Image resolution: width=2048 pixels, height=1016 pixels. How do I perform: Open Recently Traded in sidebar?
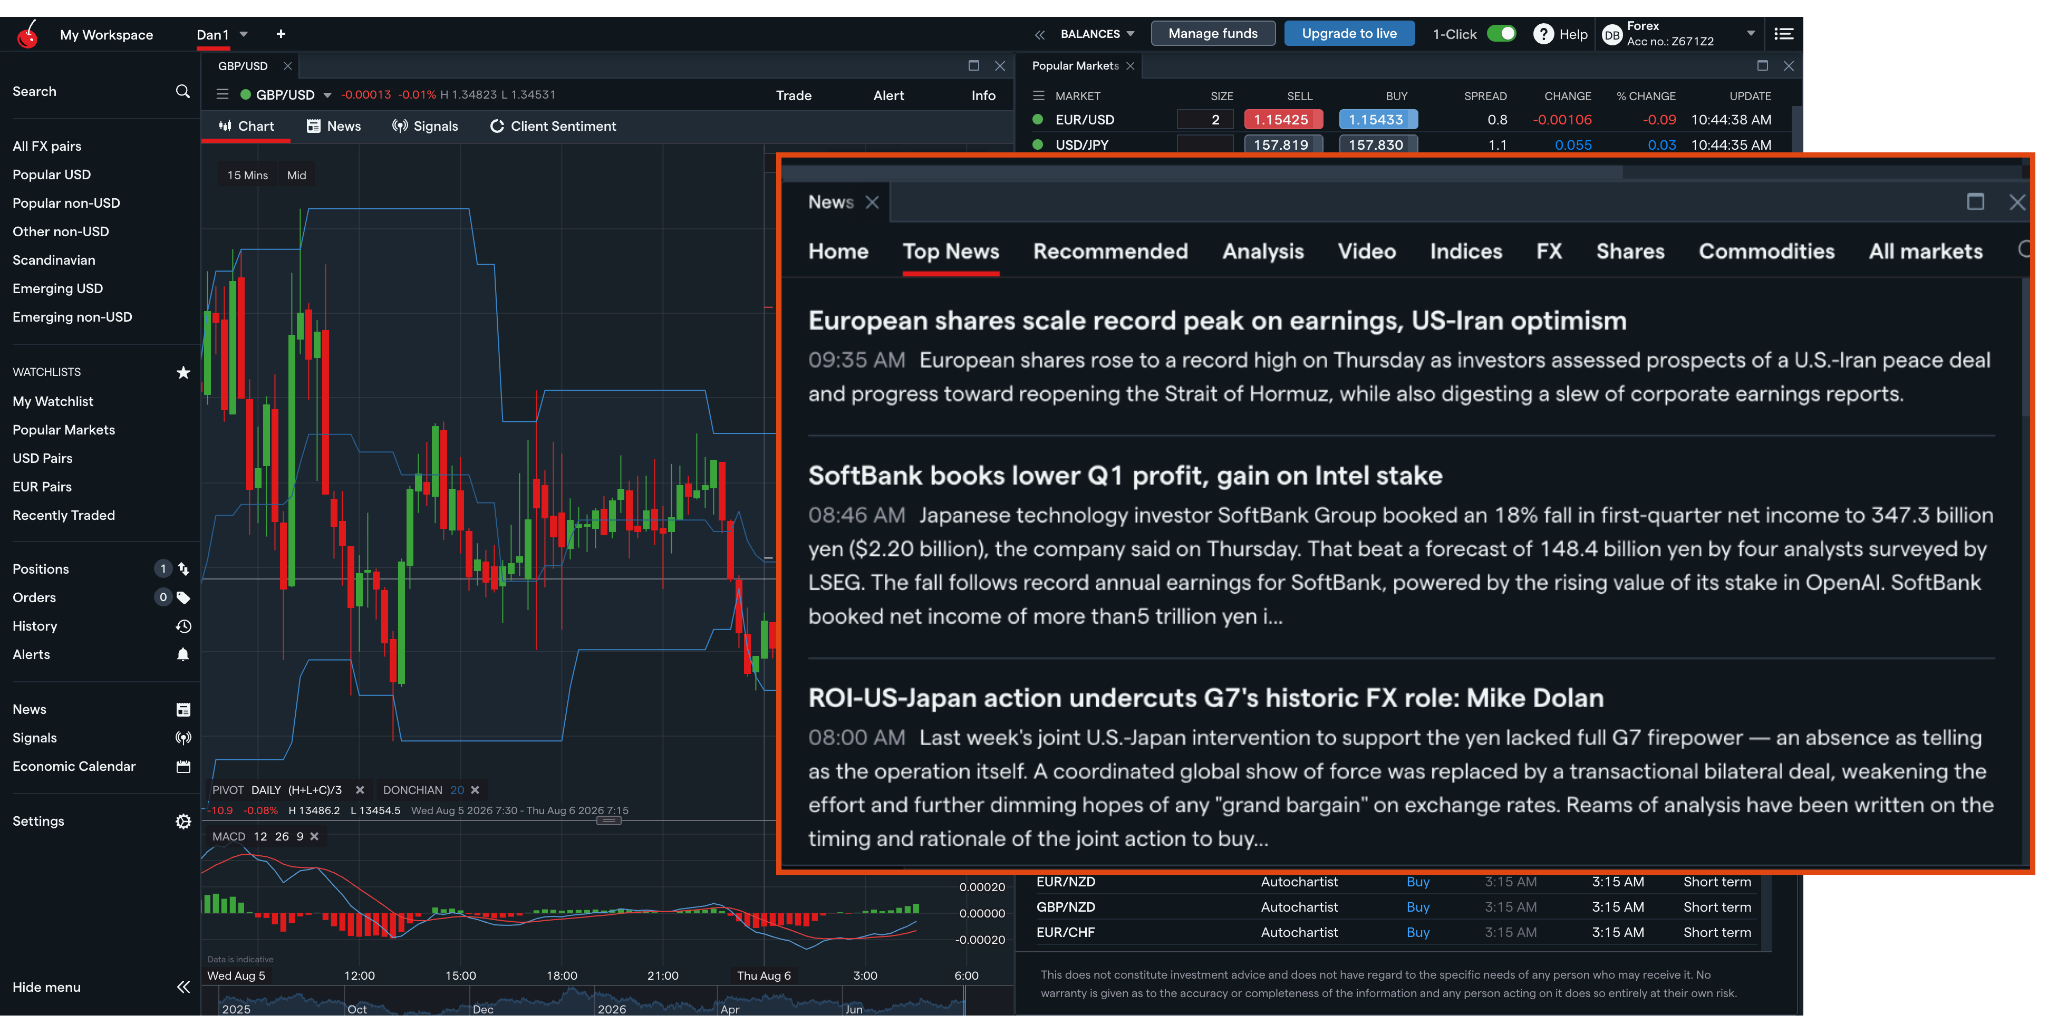point(64,515)
